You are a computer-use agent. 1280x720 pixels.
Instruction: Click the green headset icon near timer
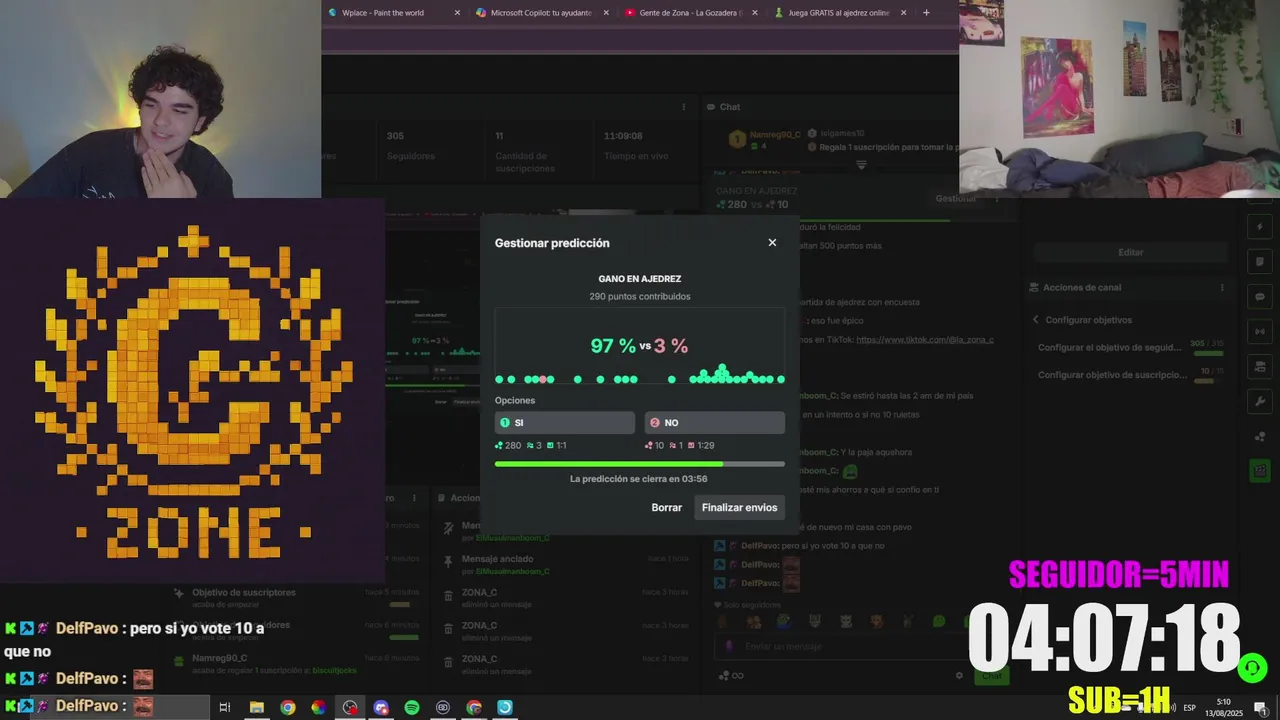(x=1251, y=667)
